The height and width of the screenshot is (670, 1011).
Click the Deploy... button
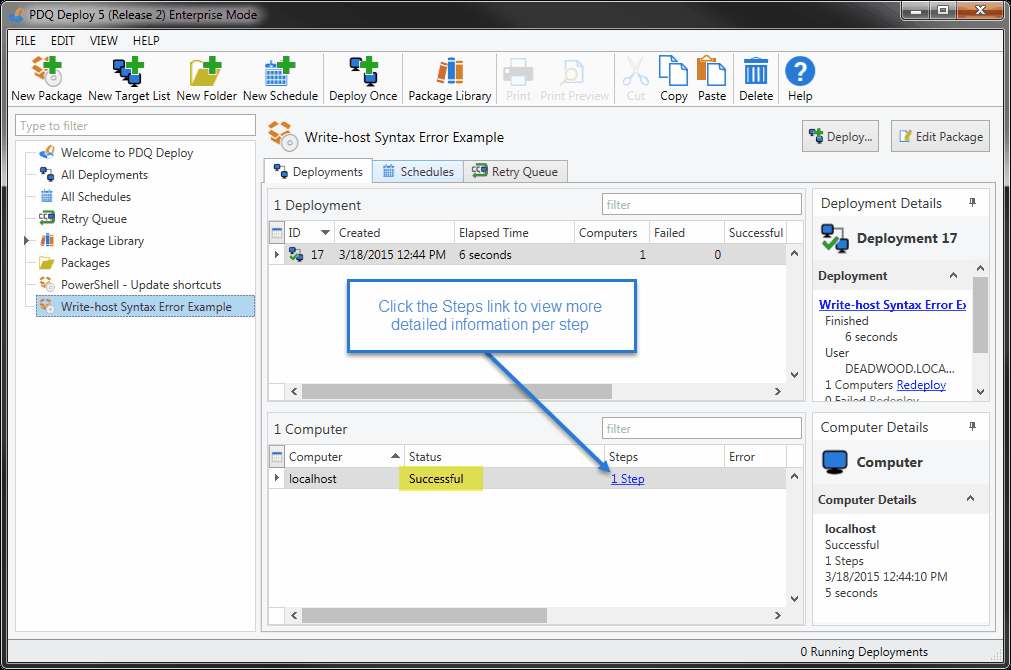tap(840, 136)
